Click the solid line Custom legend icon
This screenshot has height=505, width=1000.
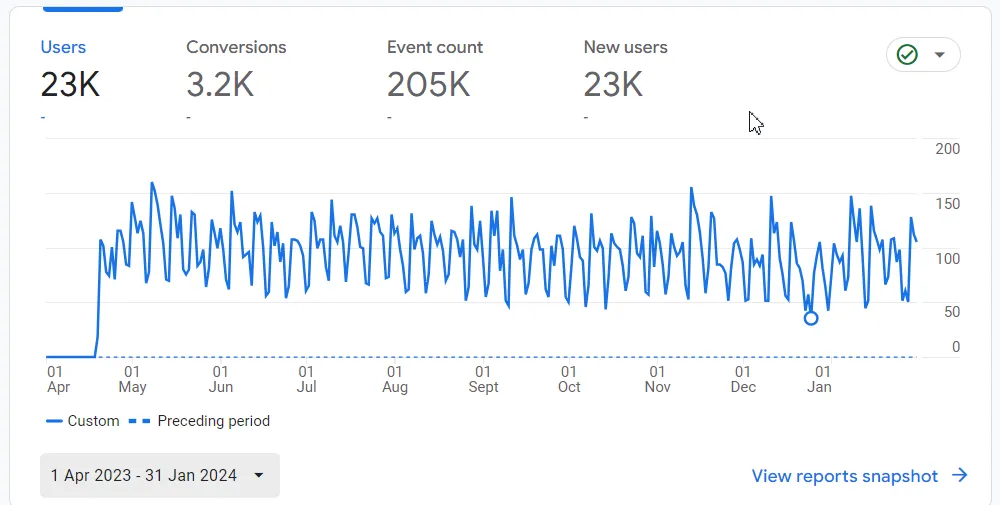coord(54,421)
